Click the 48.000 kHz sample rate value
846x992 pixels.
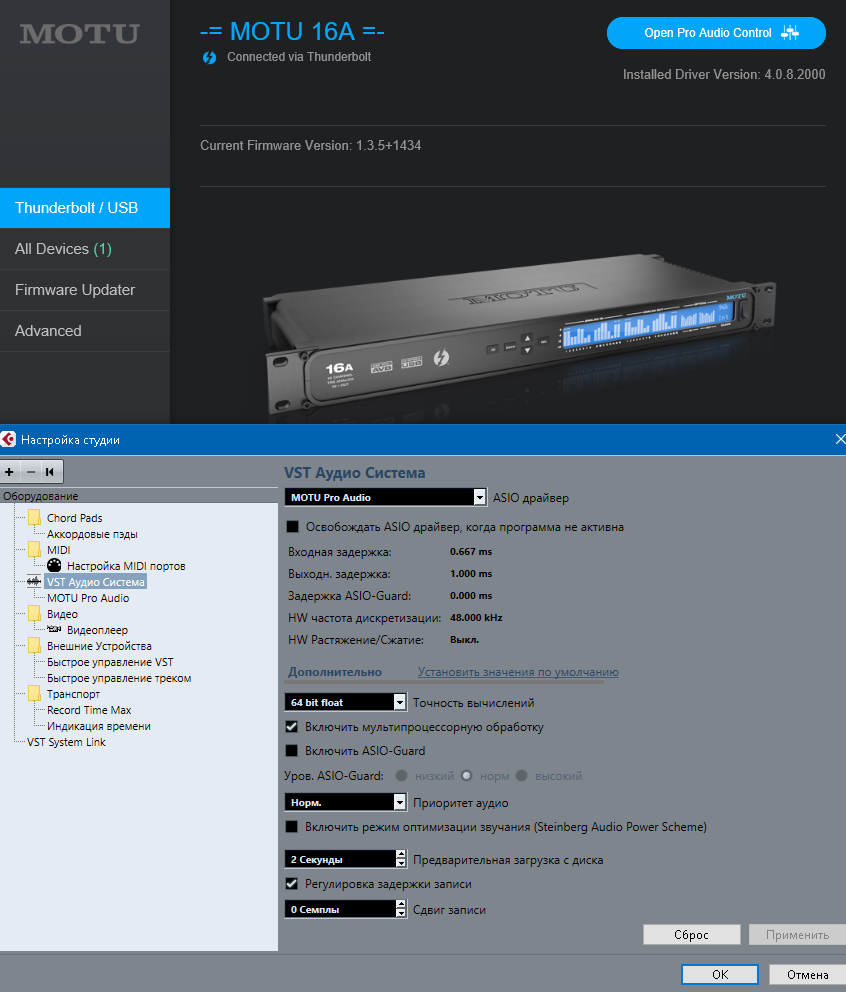pos(476,617)
